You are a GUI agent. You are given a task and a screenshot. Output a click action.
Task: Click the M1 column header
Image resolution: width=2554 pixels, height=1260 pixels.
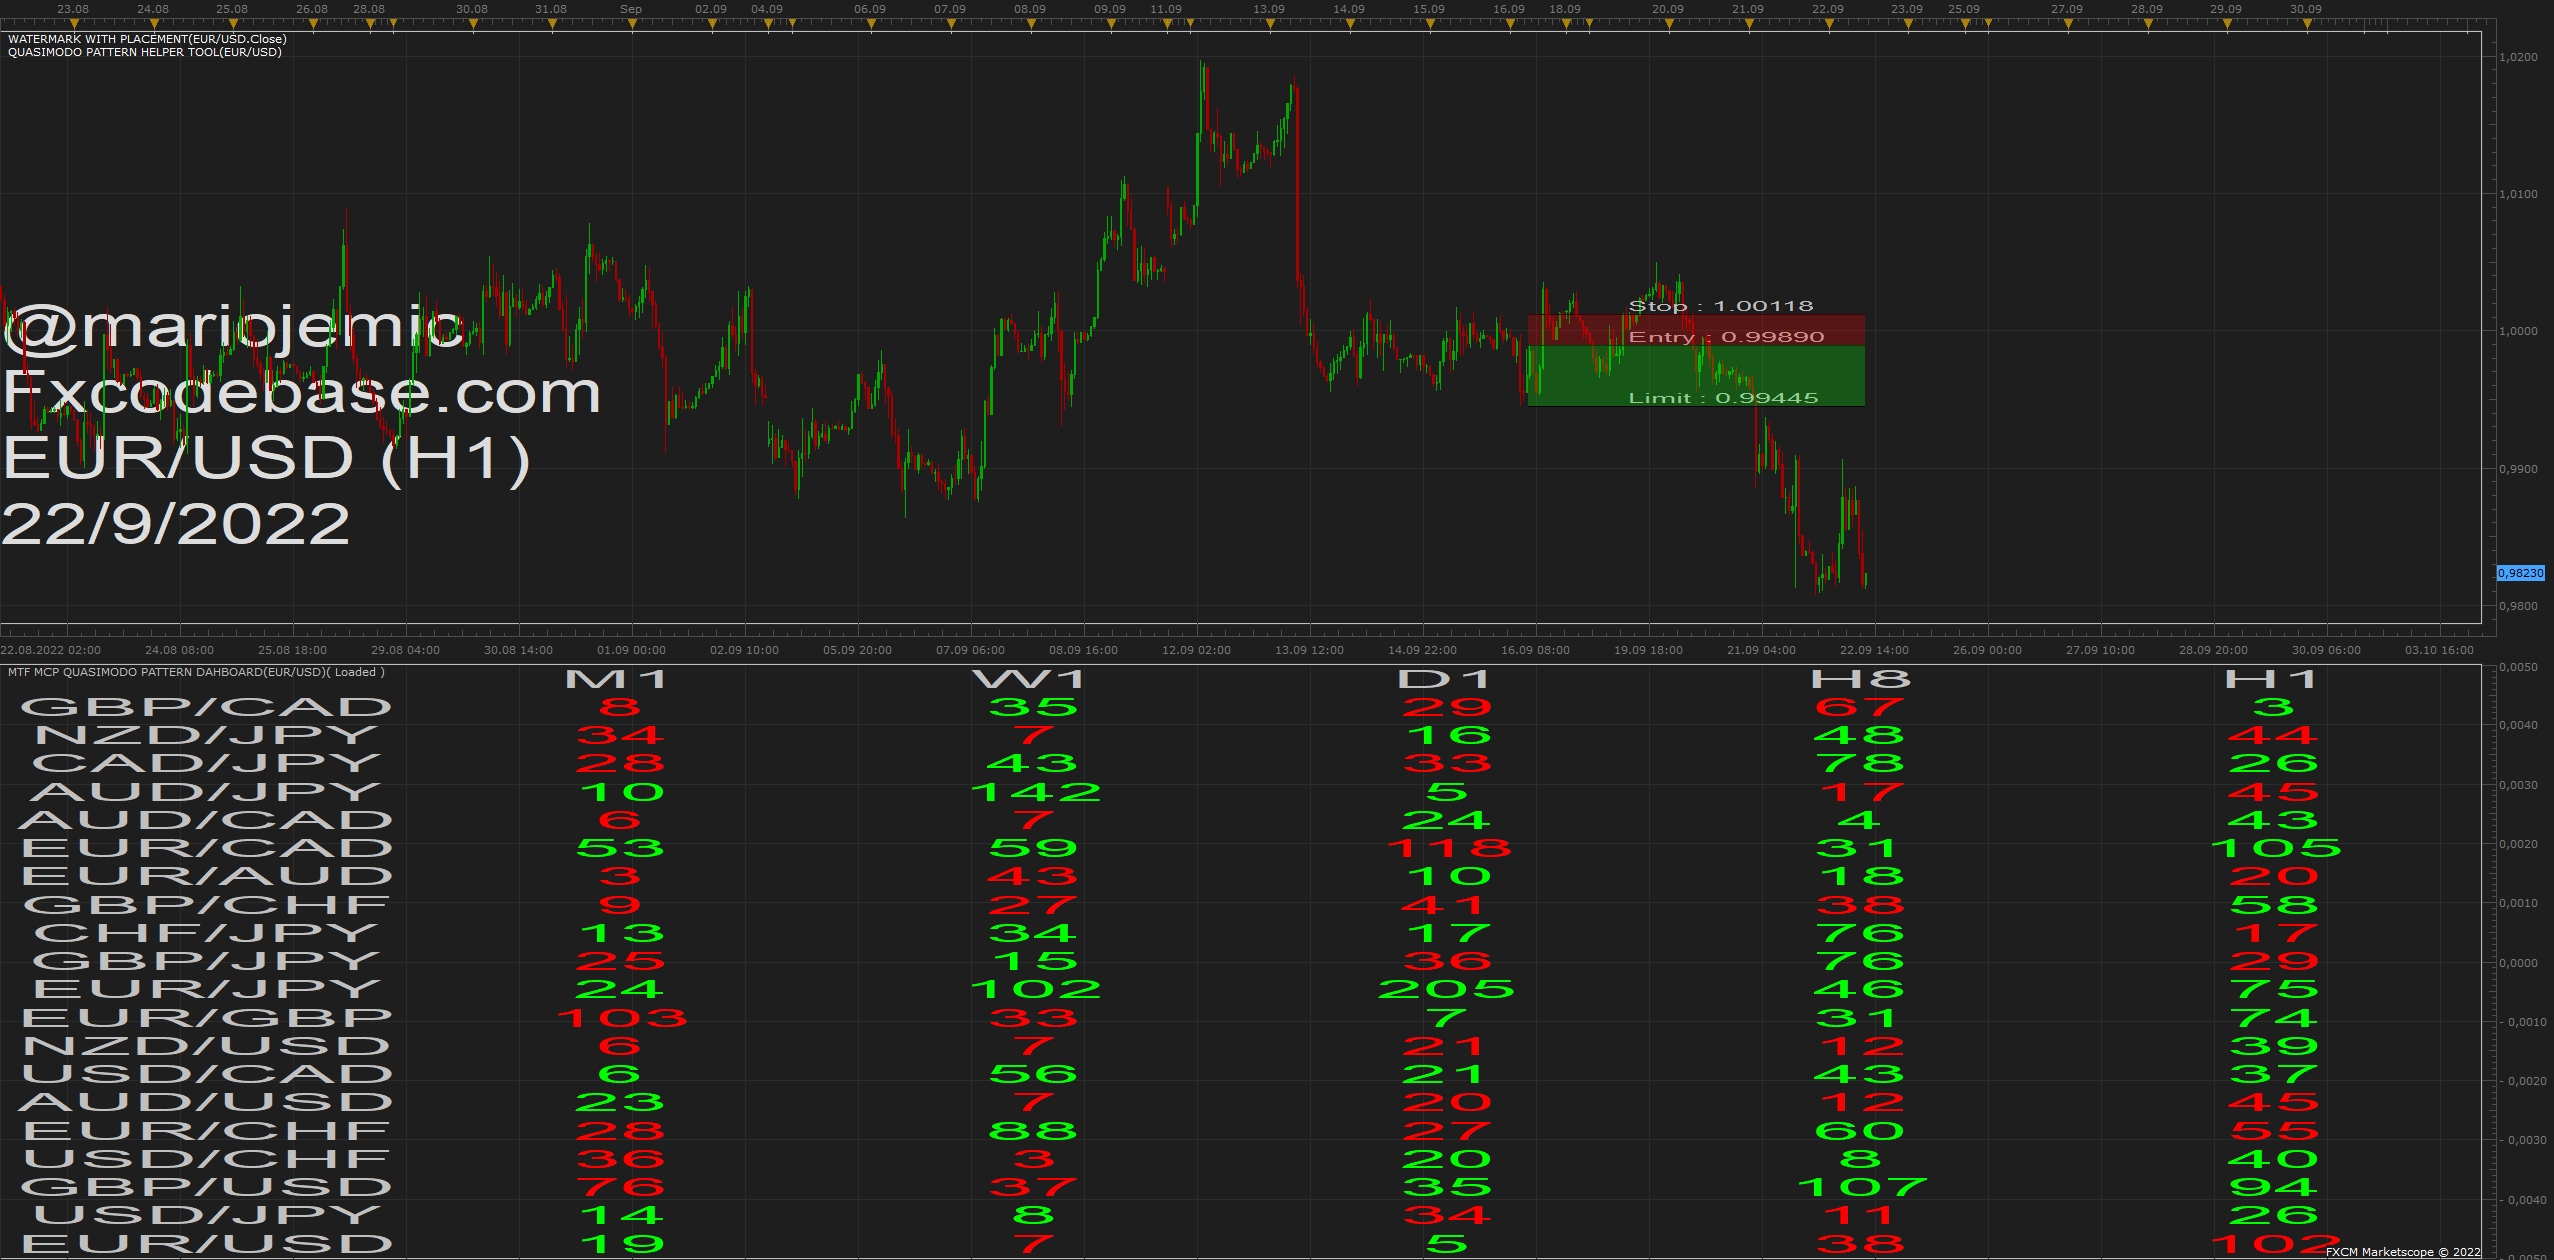click(616, 680)
